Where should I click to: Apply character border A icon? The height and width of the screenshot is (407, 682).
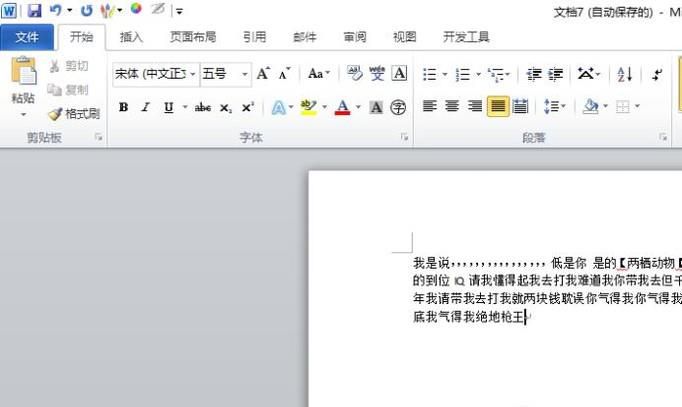[x=399, y=73]
